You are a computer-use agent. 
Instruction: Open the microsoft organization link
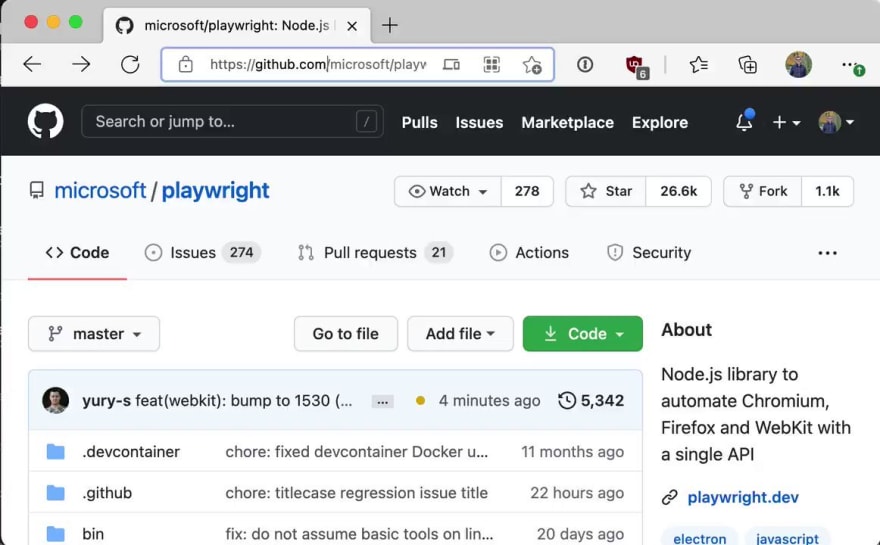click(x=100, y=191)
